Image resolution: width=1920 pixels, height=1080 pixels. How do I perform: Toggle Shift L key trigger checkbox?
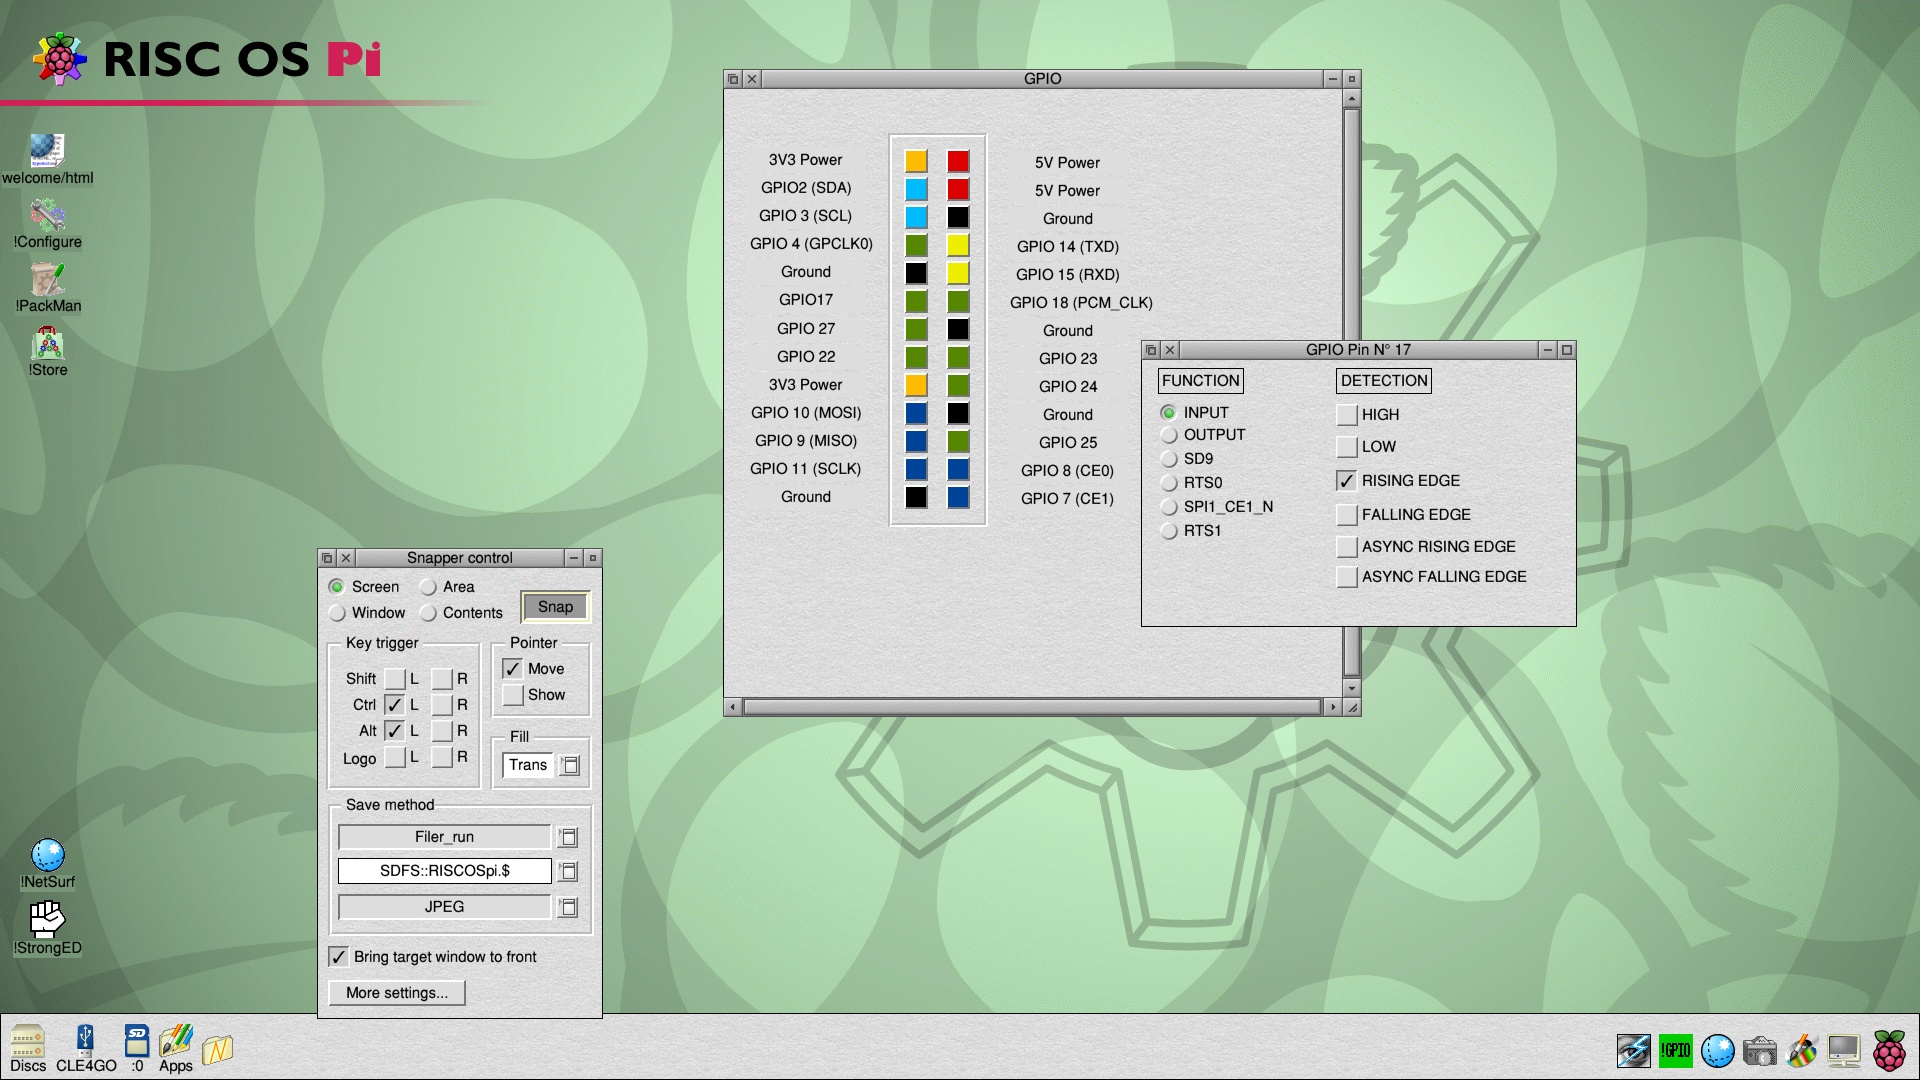click(x=395, y=679)
